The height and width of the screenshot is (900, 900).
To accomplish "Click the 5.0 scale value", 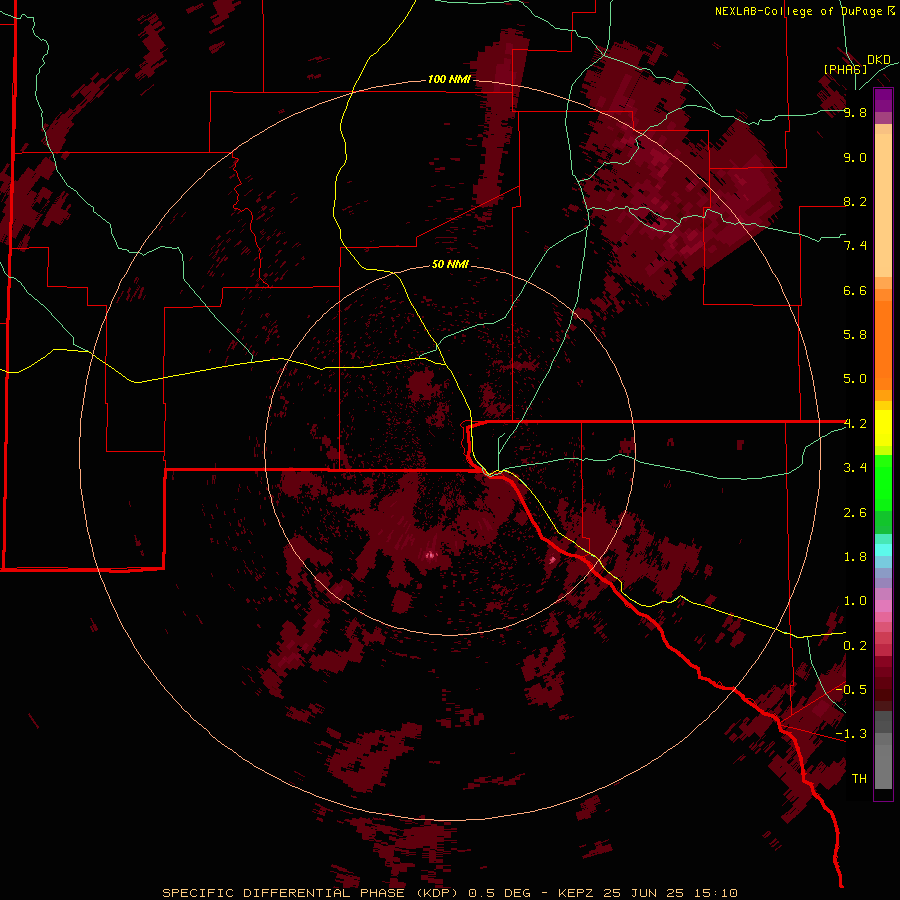I will pyautogui.click(x=855, y=379).
